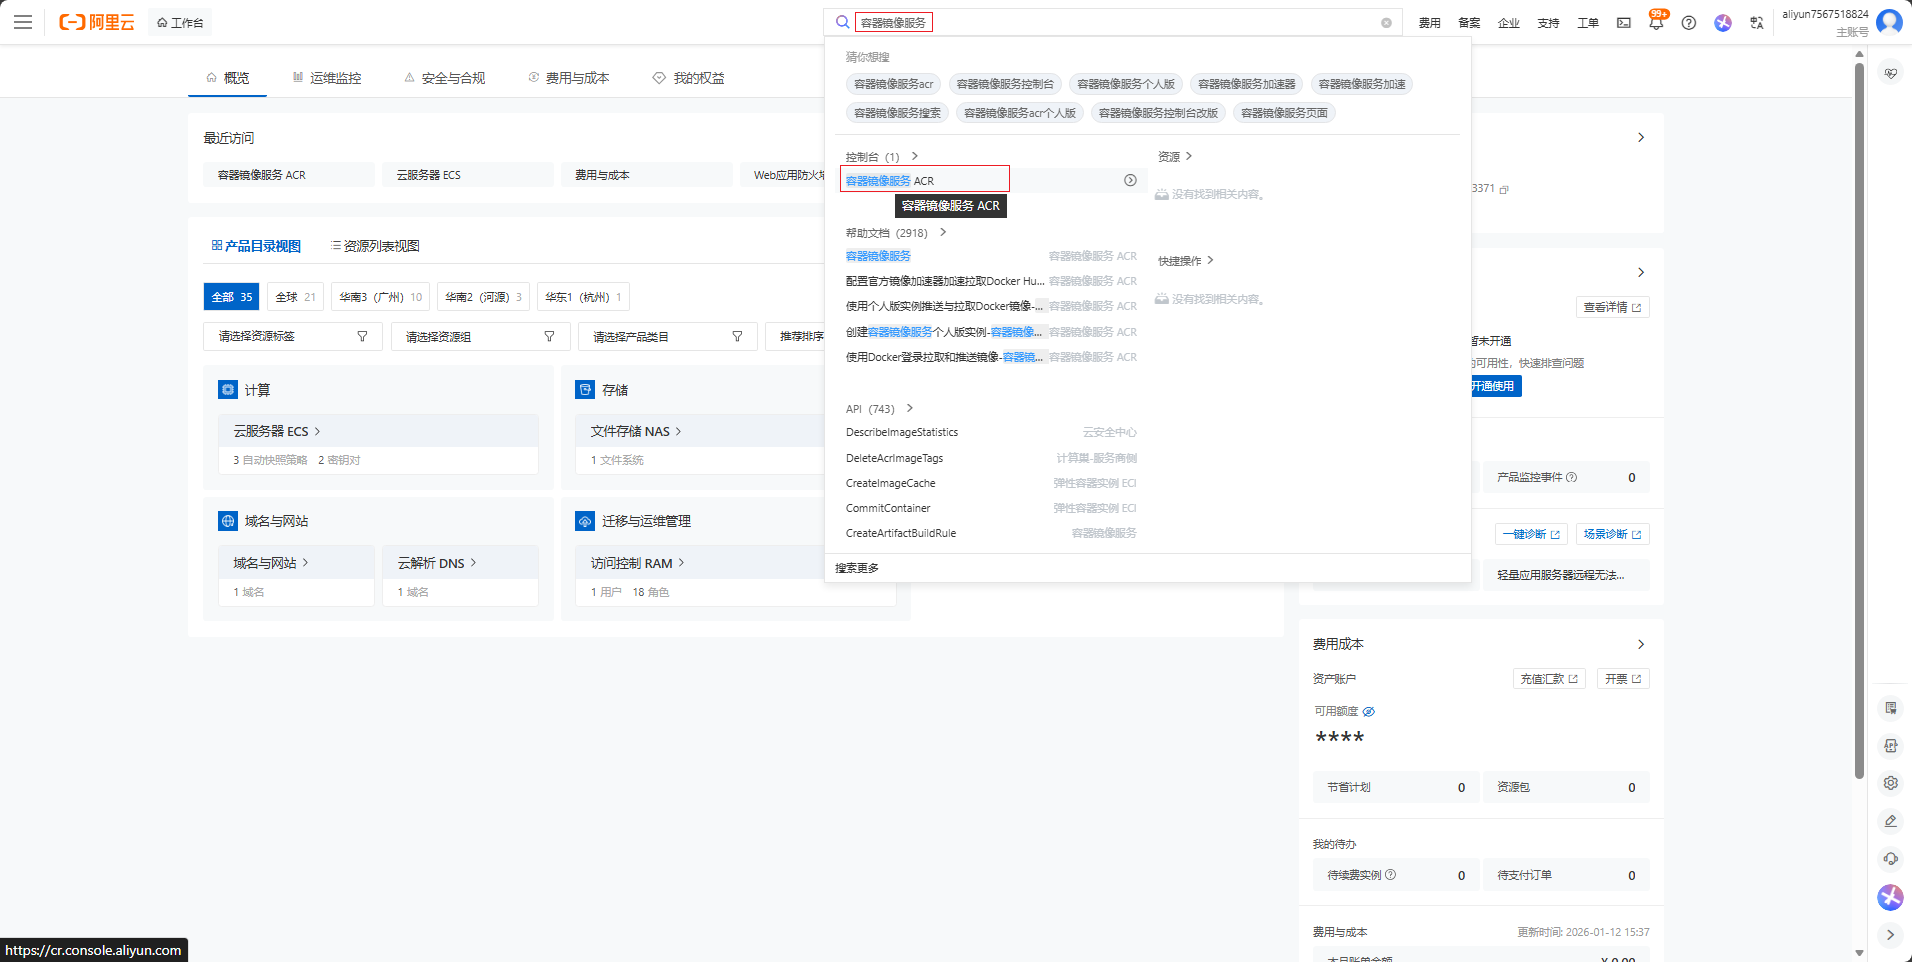This screenshot has width=1912, height=962.
Task: Click the 开票 button
Action: [1623, 679]
